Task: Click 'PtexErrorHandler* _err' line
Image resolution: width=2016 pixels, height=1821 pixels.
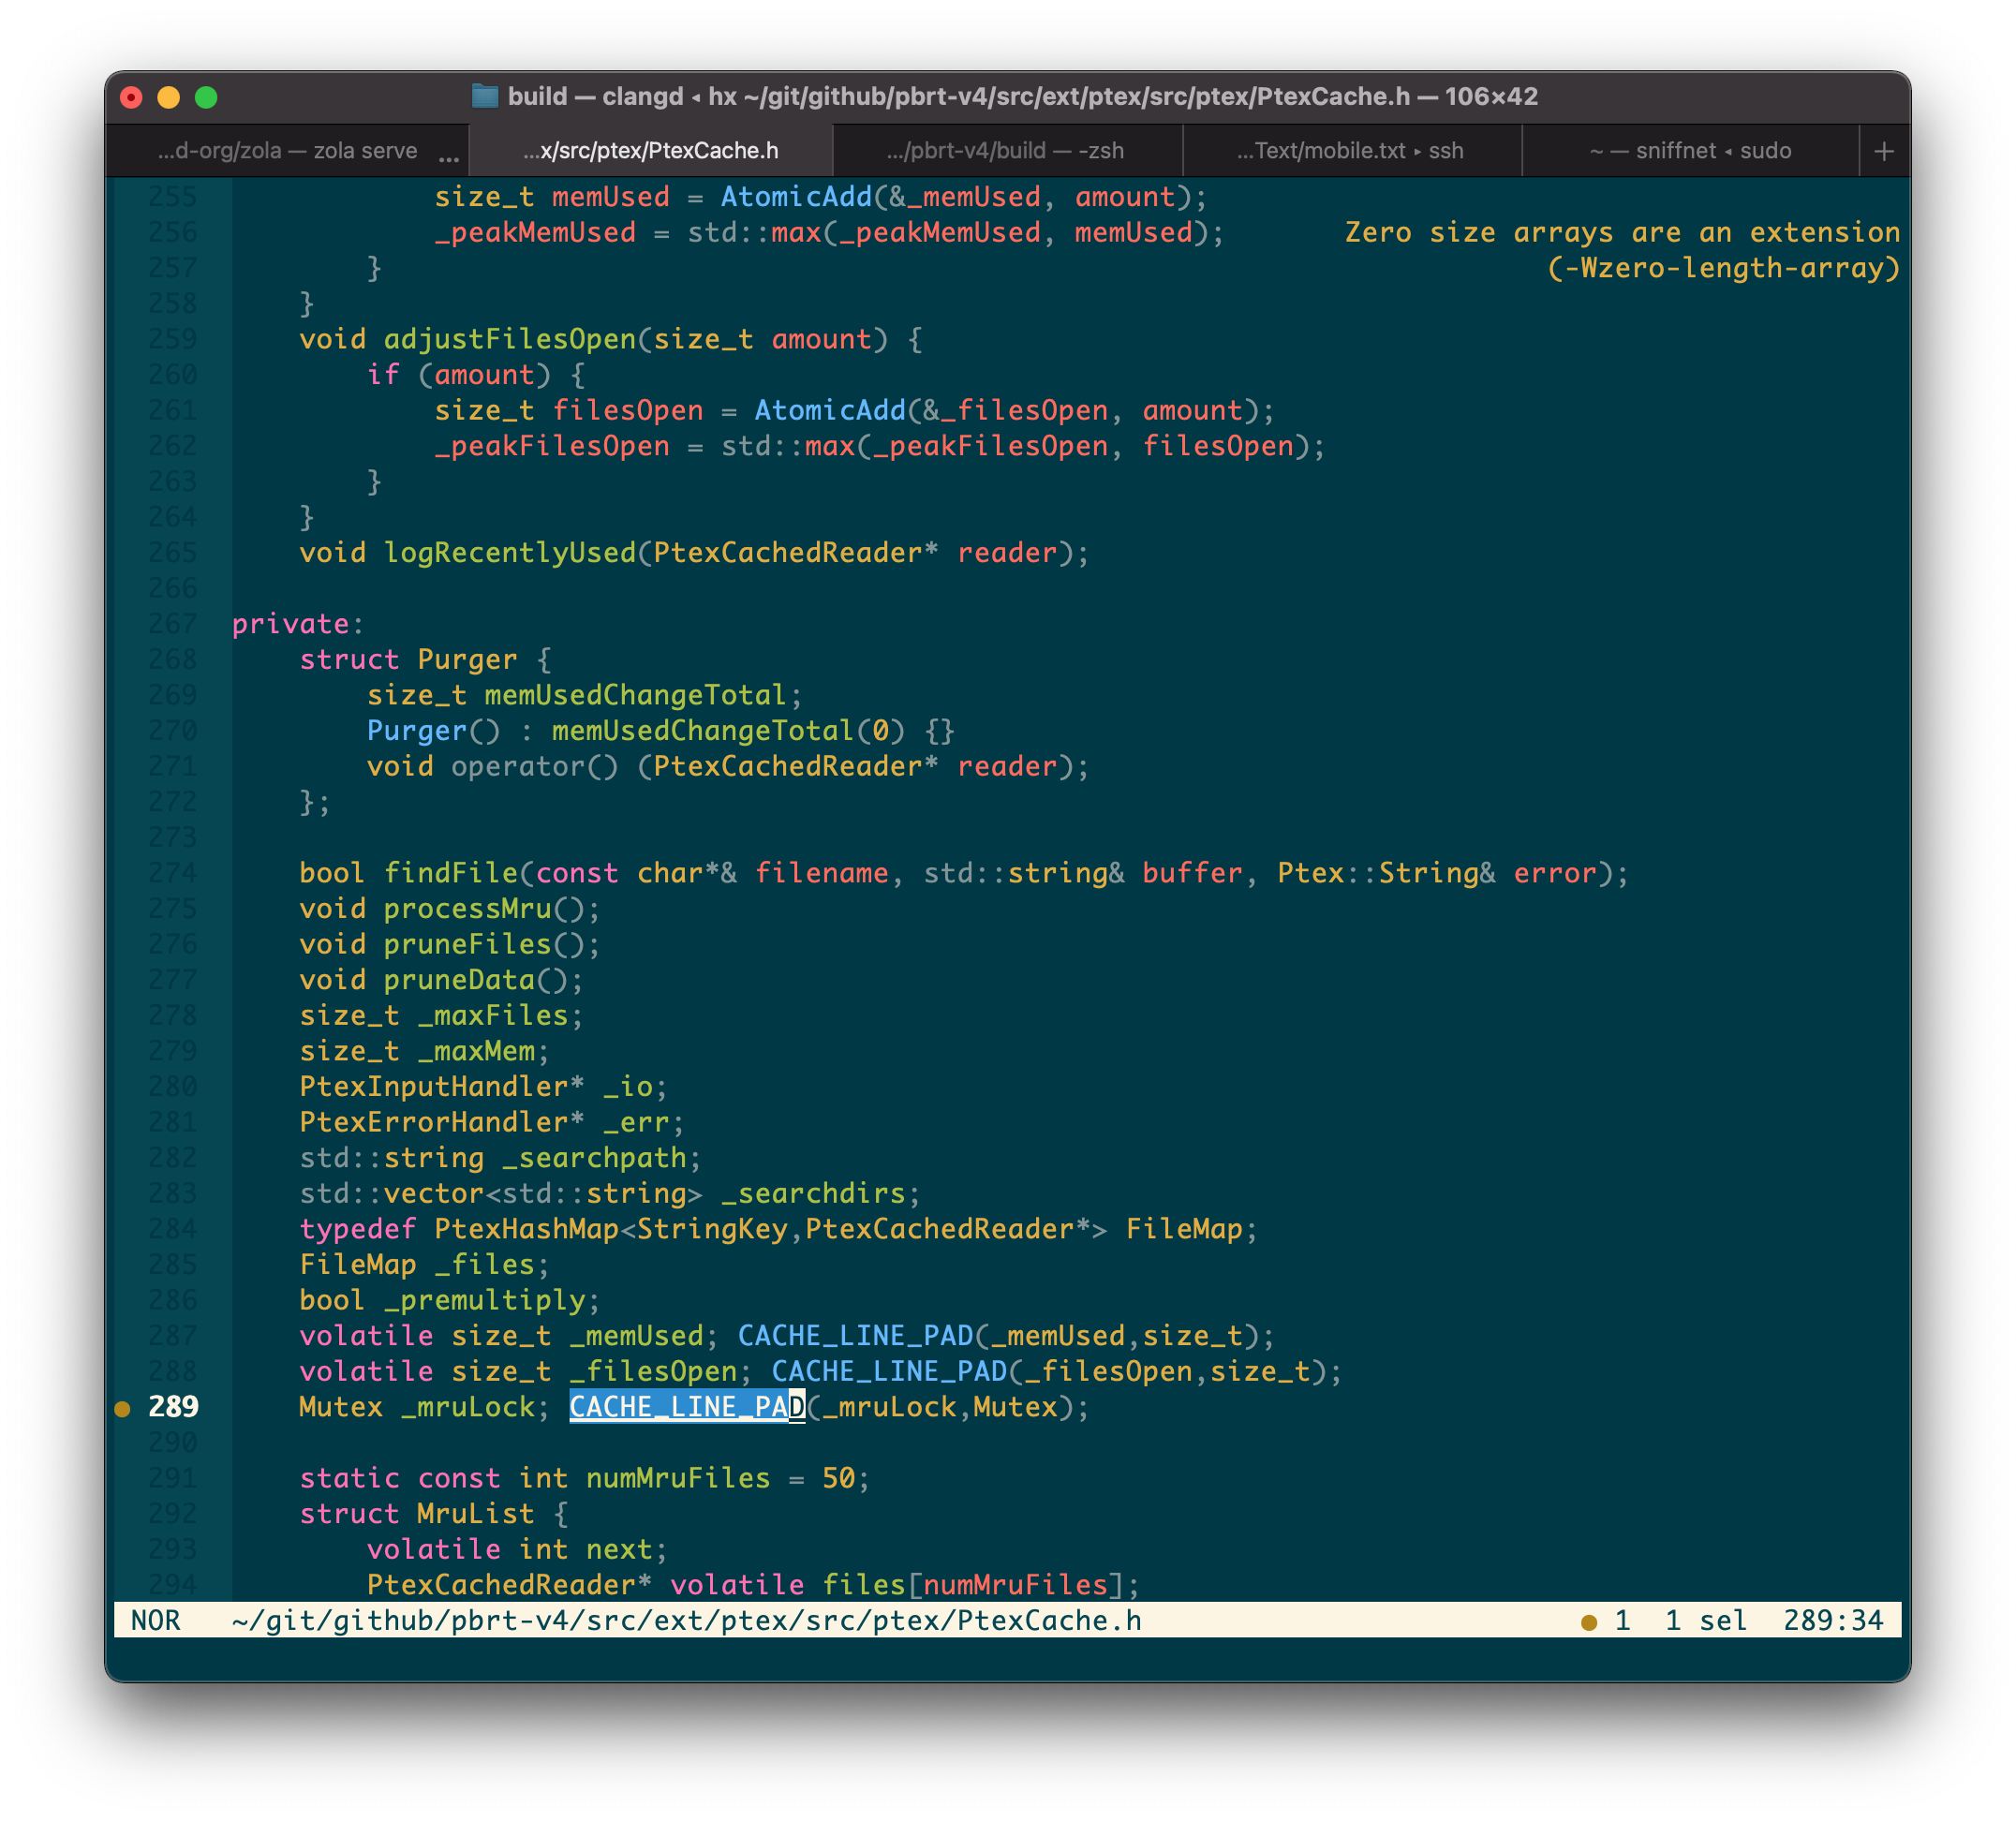Action: 491,1122
